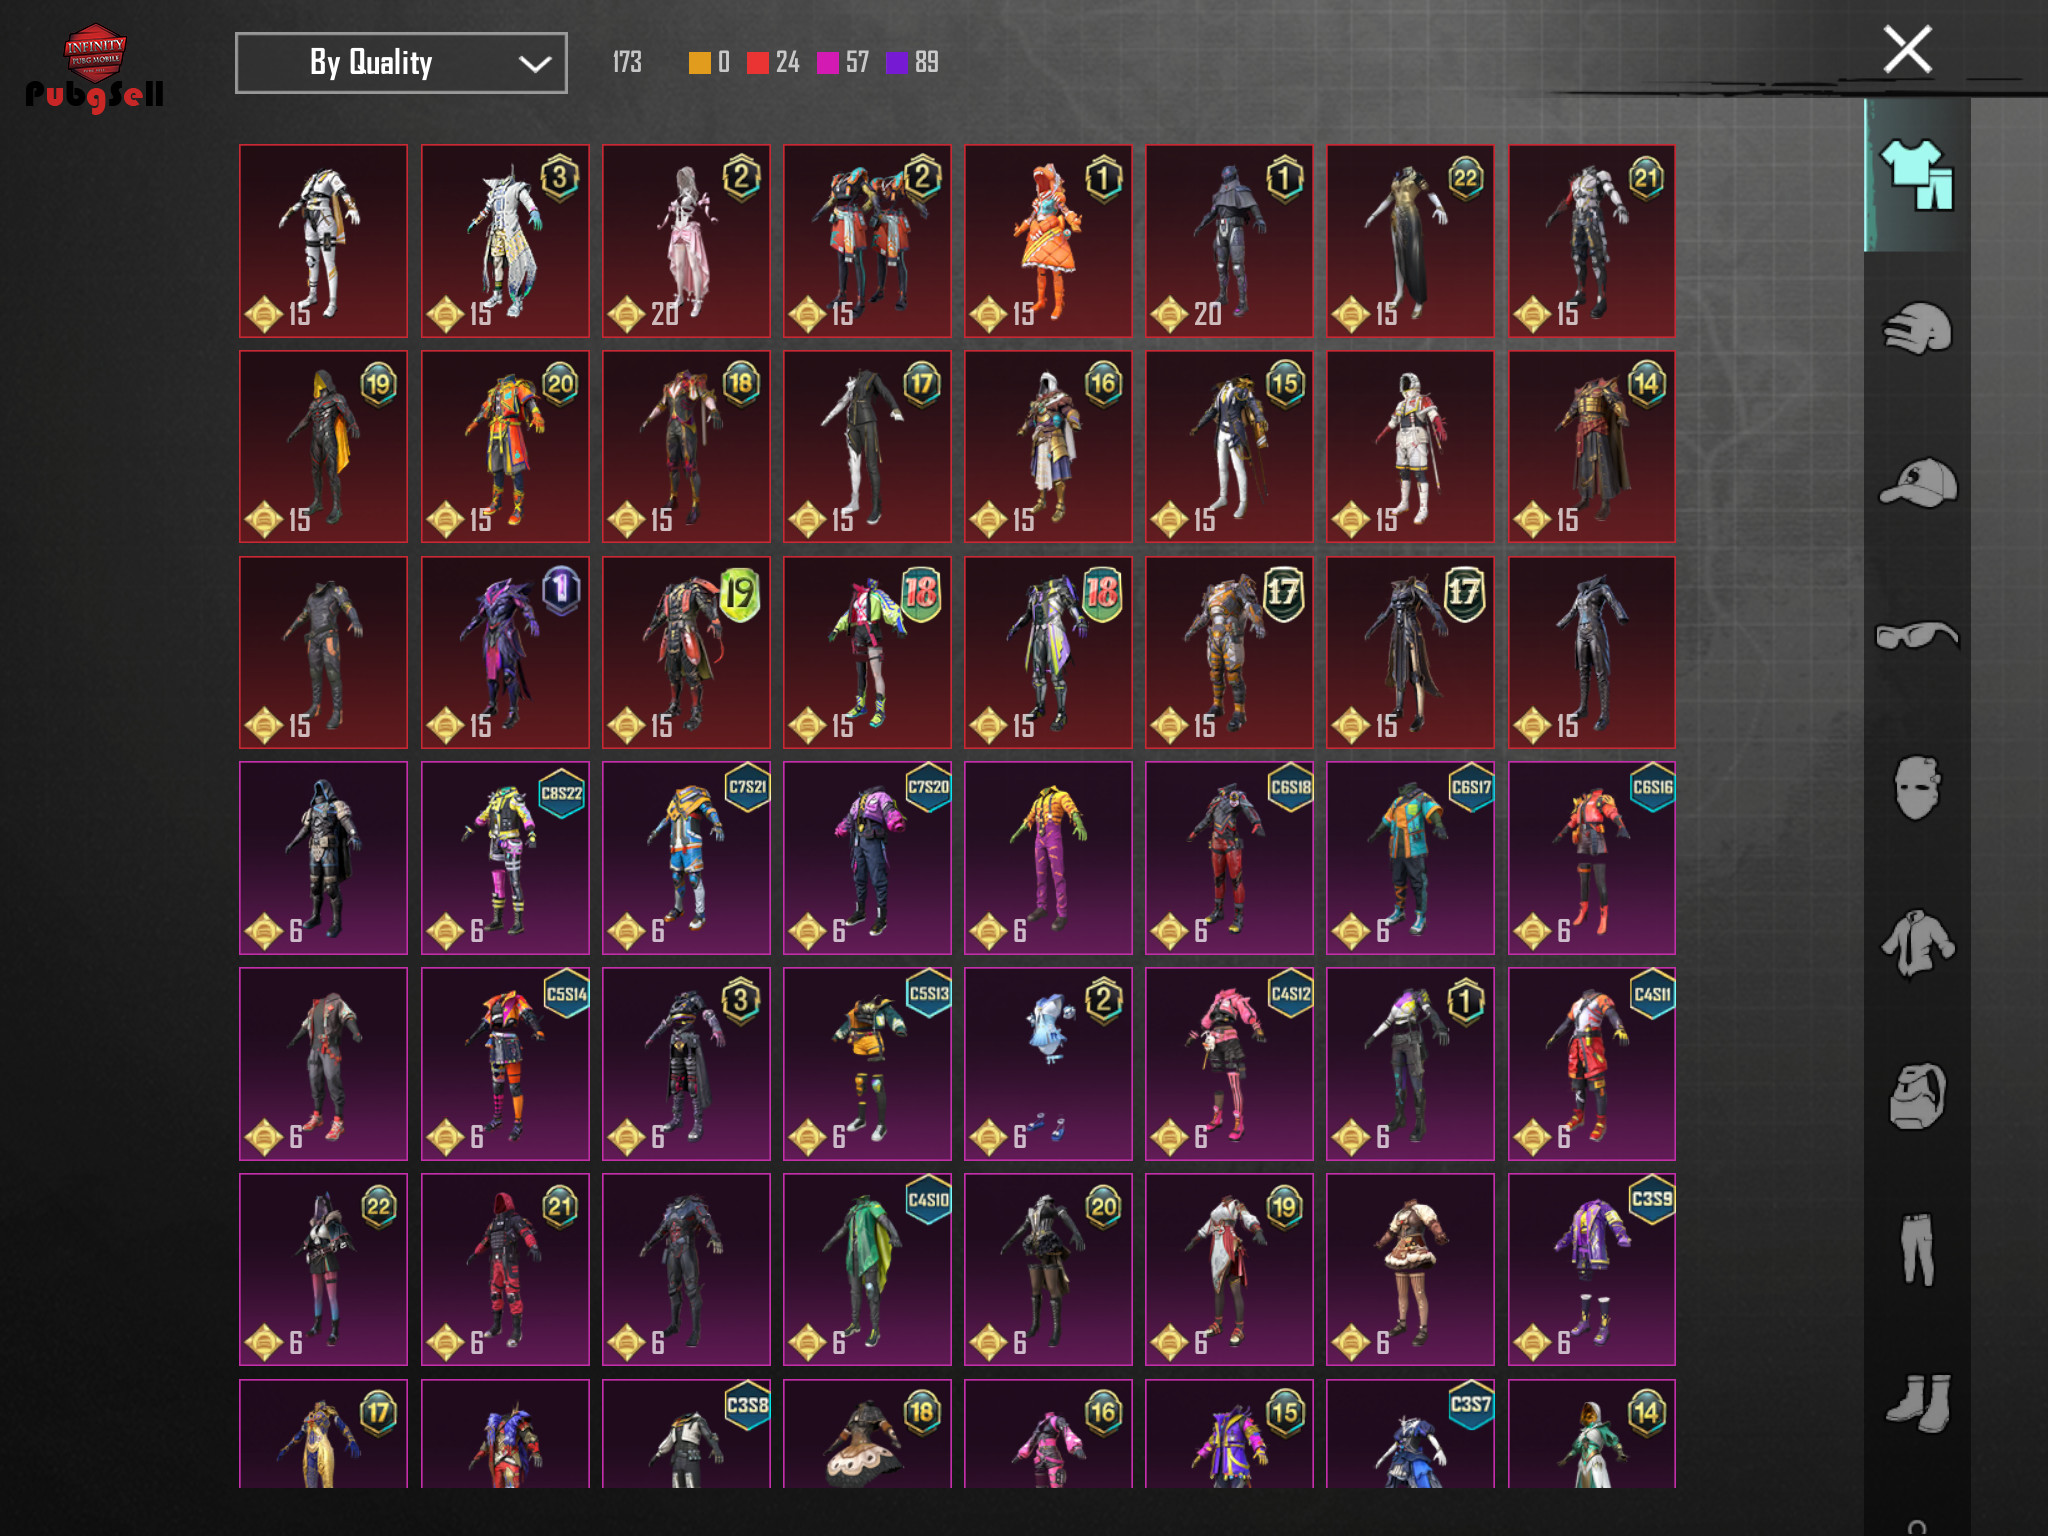This screenshot has height=1536, width=2048.
Task: Pick the C3S9 purple jacket outfit
Action: pos(1591,1269)
